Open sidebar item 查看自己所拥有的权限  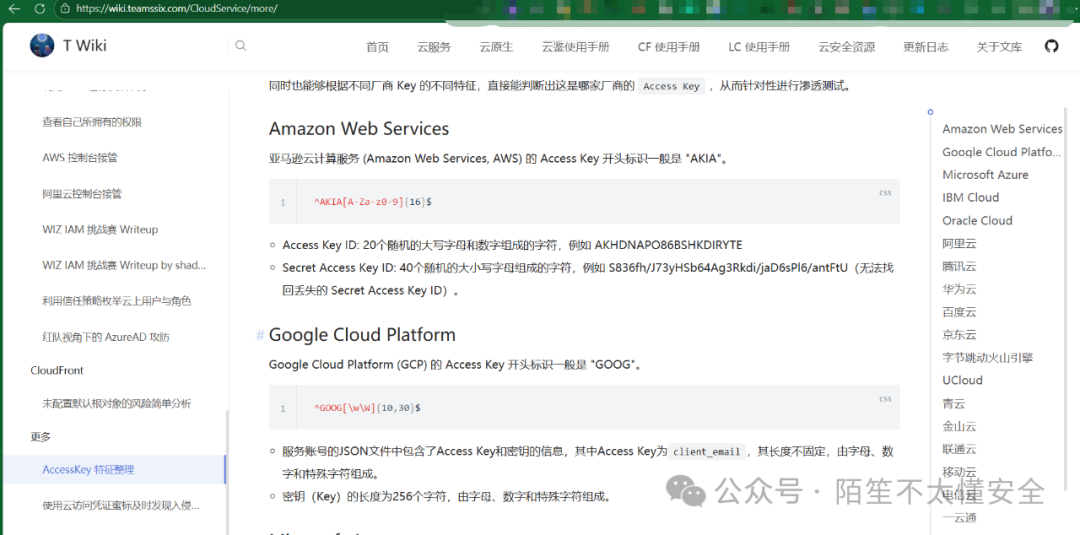[x=92, y=122]
